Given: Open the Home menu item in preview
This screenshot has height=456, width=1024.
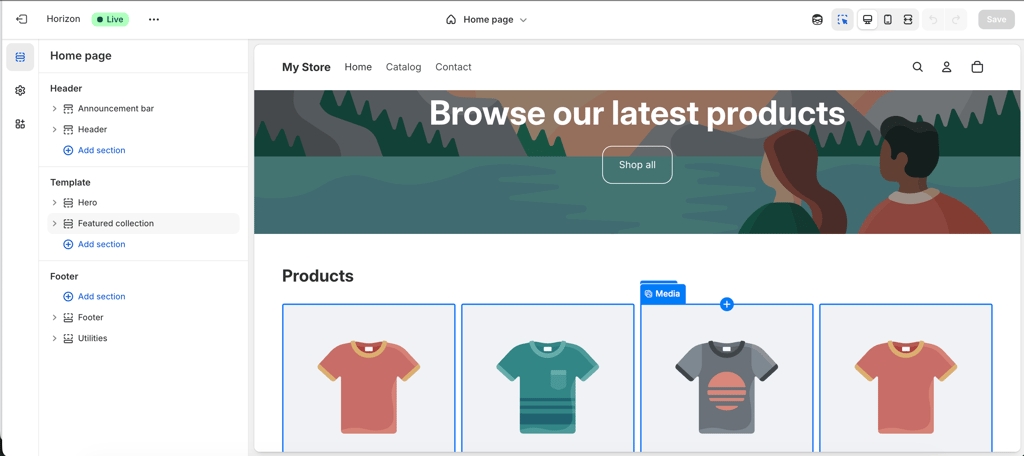Looking at the screenshot, I should coord(358,67).
